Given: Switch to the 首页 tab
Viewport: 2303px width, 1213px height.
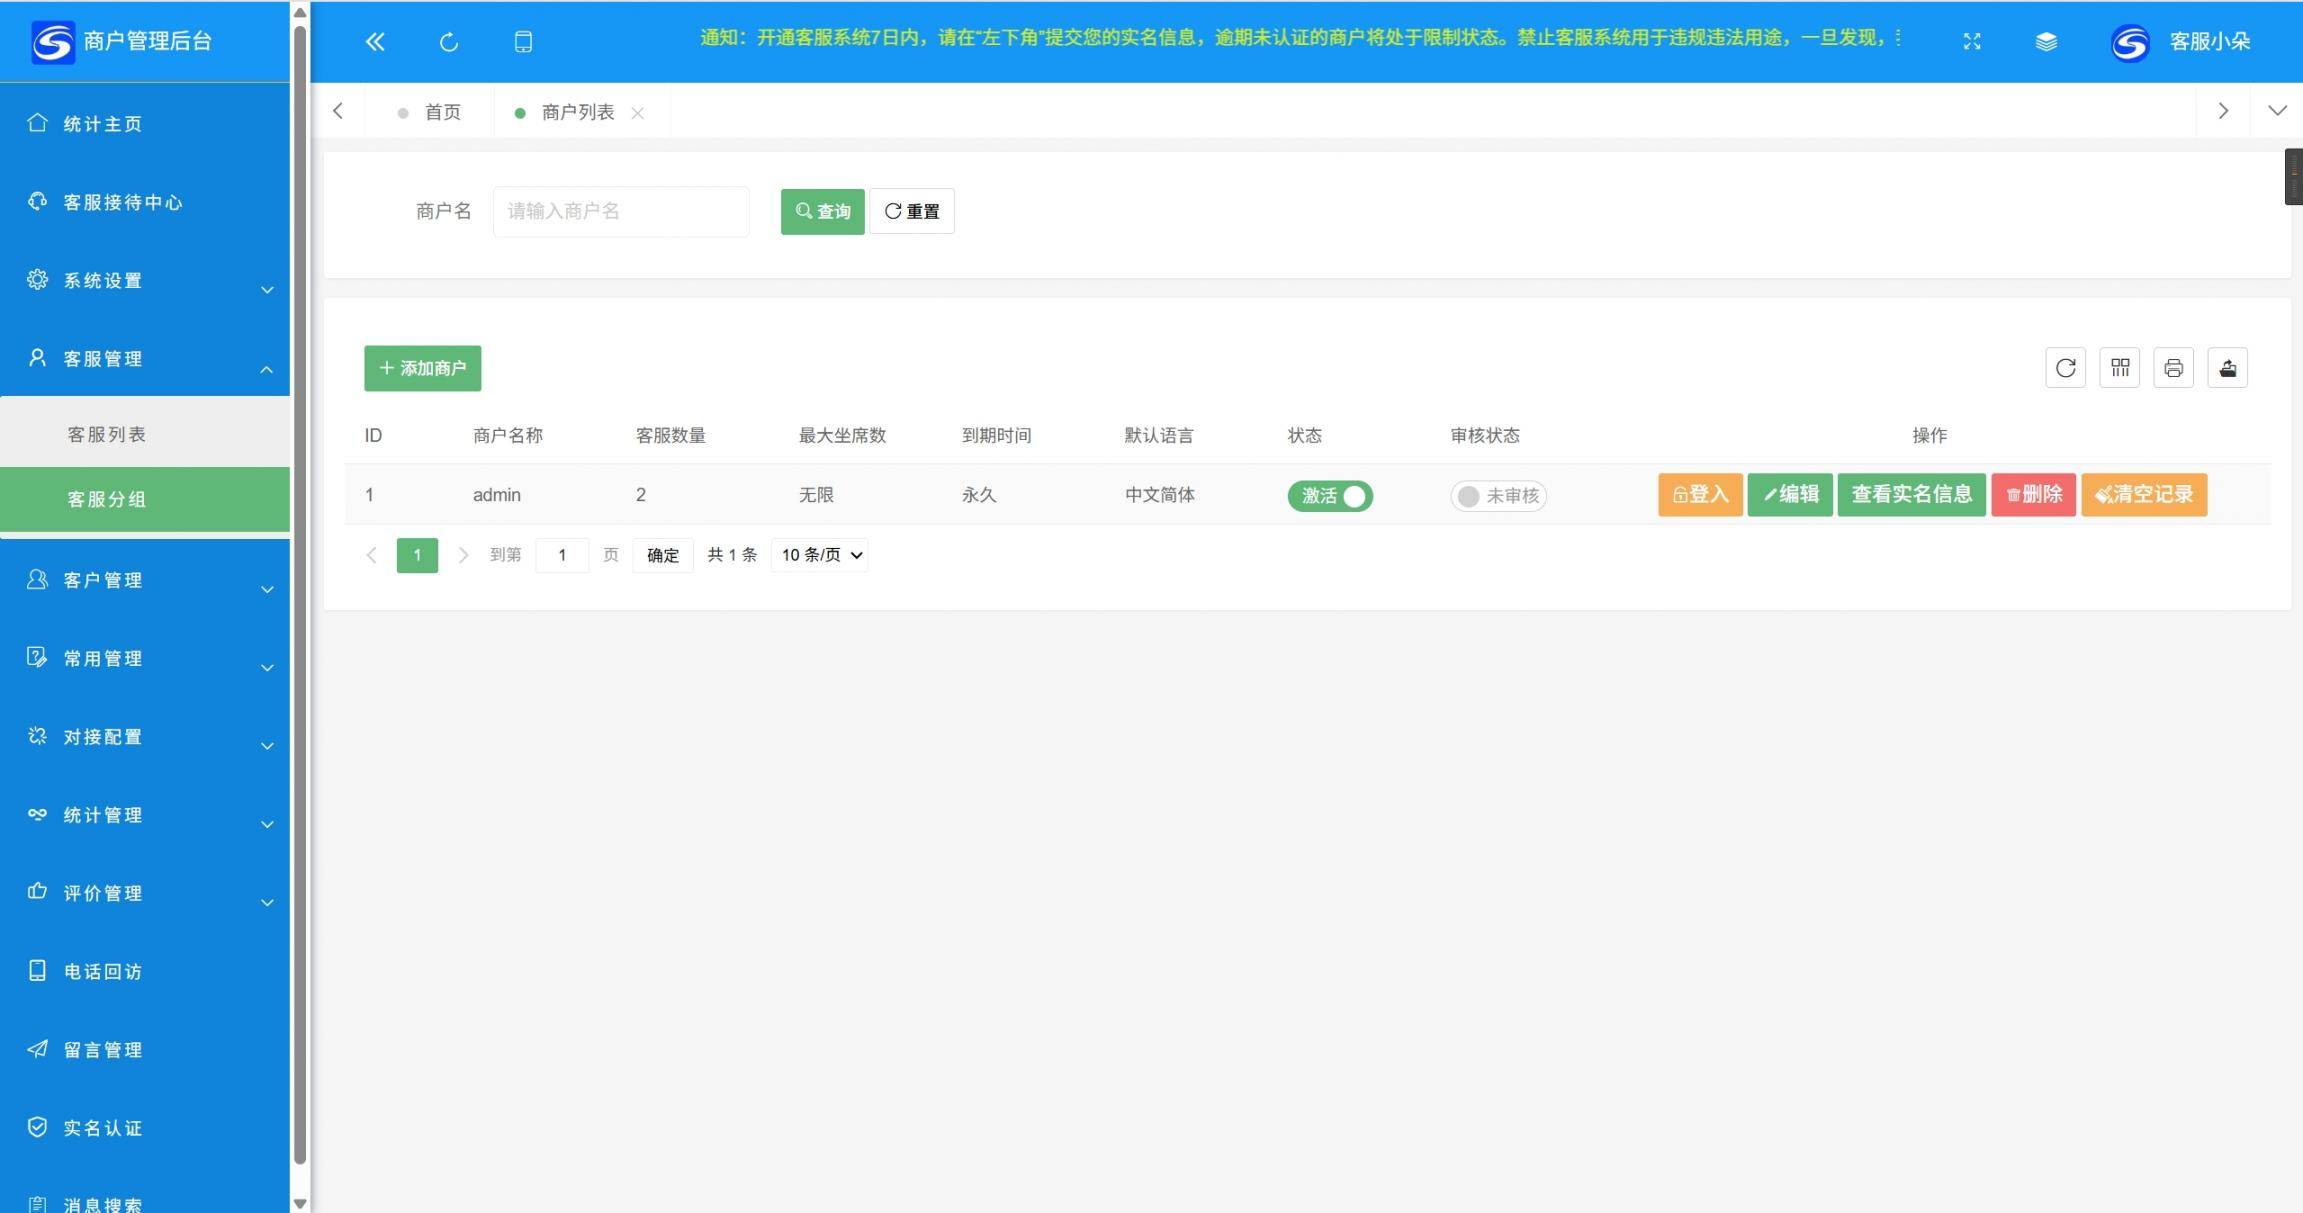Looking at the screenshot, I should tap(442, 111).
